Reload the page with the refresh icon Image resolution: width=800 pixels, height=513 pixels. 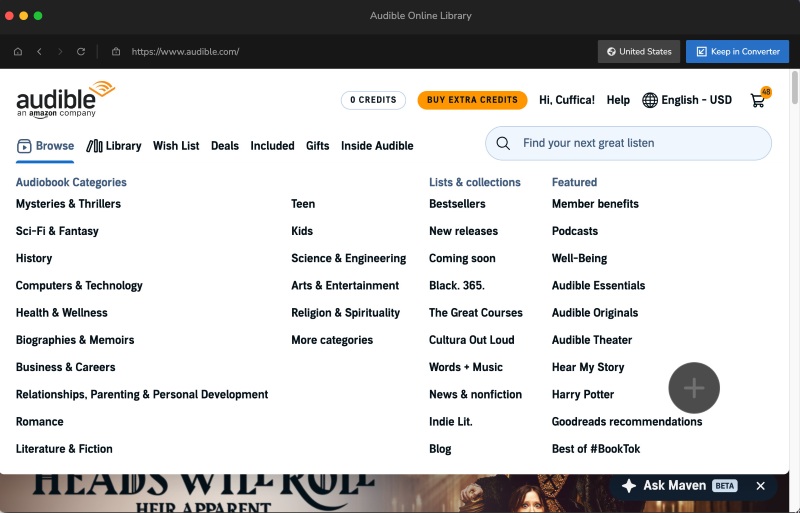pyautogui.click(x=81, y=52)
